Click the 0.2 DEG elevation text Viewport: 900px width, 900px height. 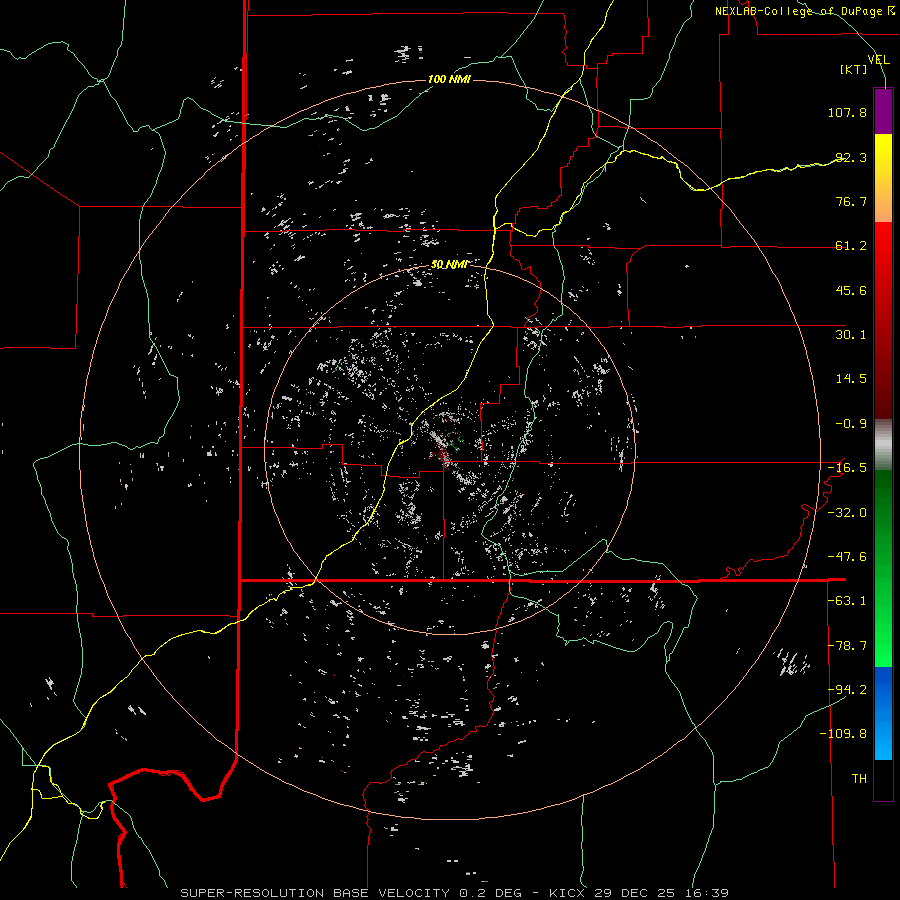(x=490, y=893)
